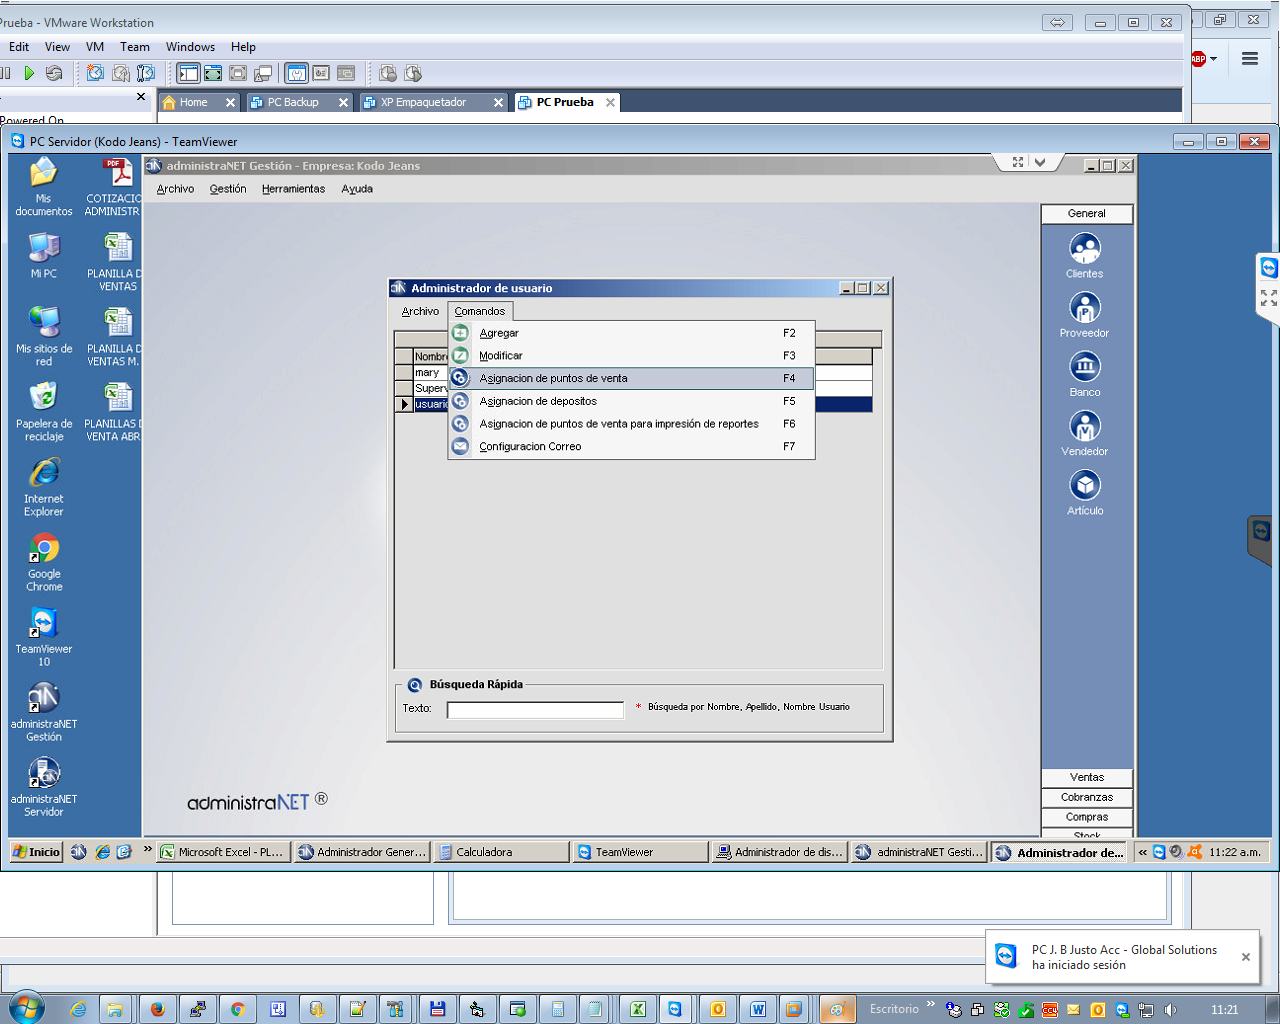Open the Vendedor sidebar icon
Viewport: 1280px width, 1024px height.
[x=1085, y=427]
